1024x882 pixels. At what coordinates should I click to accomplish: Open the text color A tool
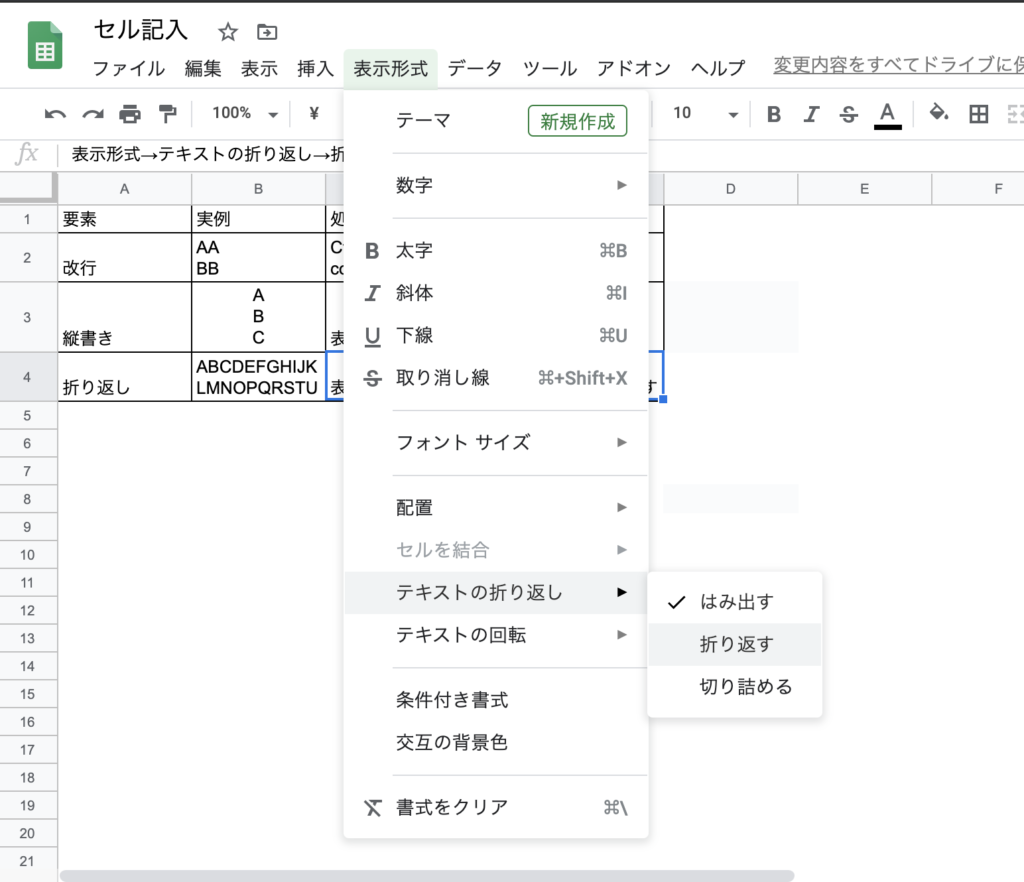(x=888, y=116)
